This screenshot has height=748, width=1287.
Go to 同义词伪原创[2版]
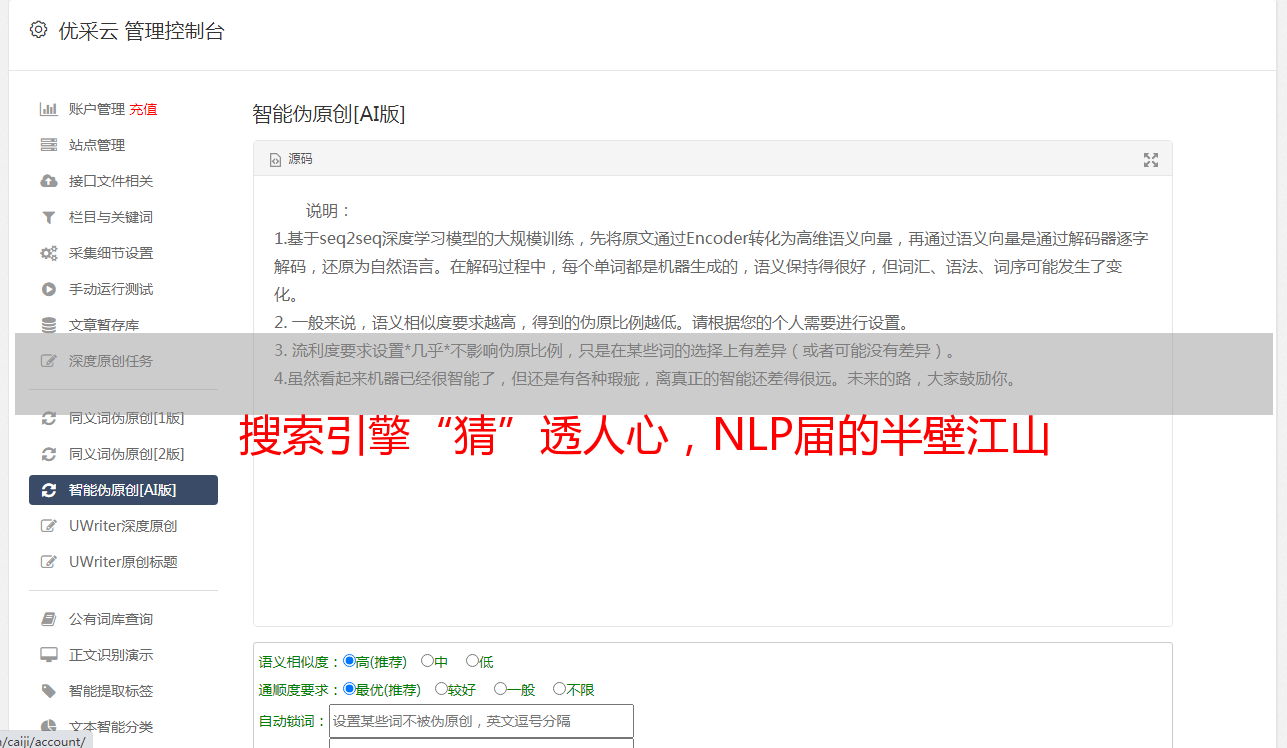pos(127,454)
